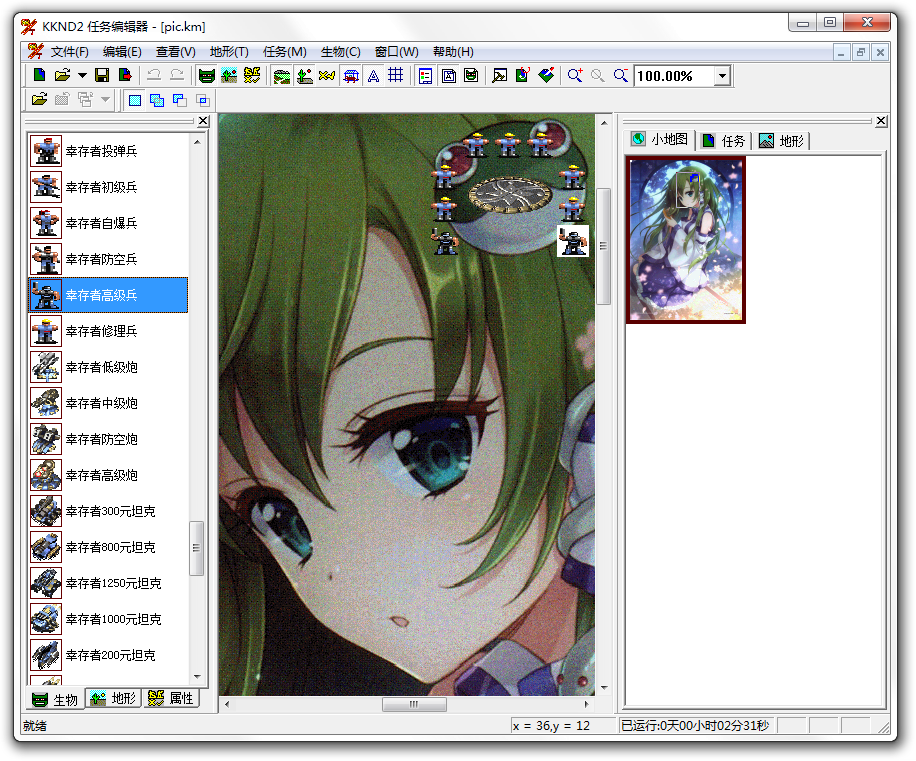This screenshot has height=761, width=916.
Task: Close the left unit list panel
Action: (x=203, y=121)
